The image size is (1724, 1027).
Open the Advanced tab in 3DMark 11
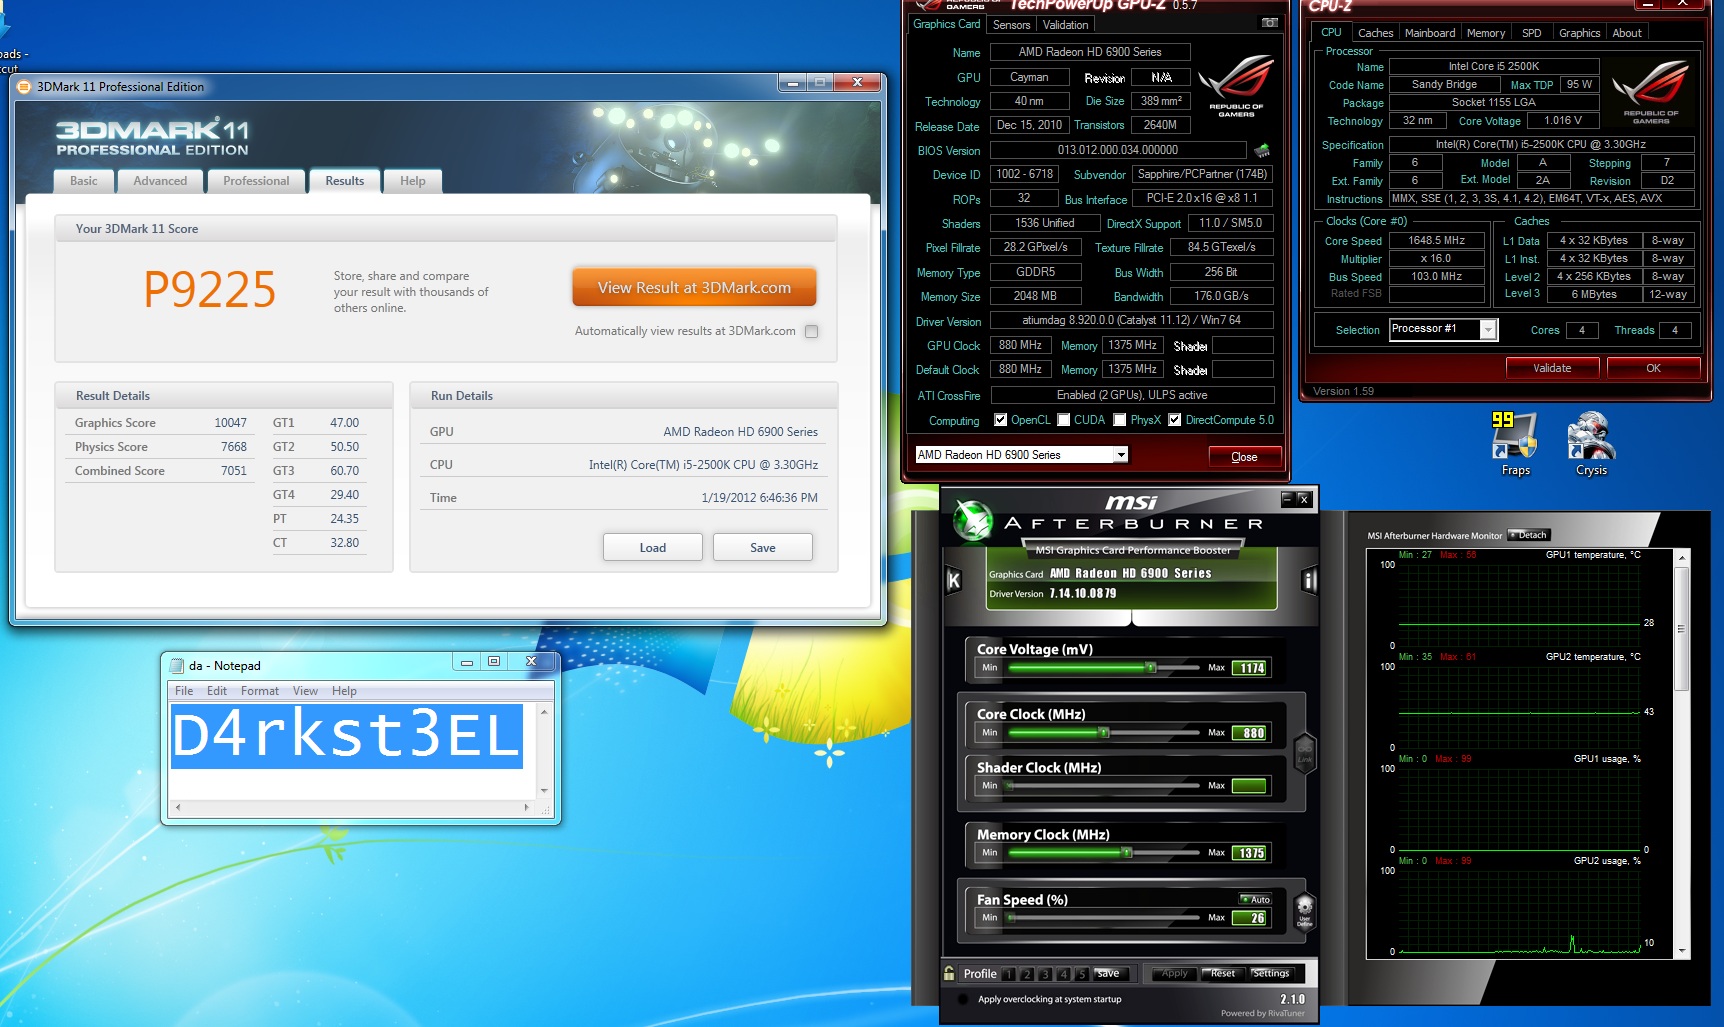pyautogui.click(x=160, y=181)
